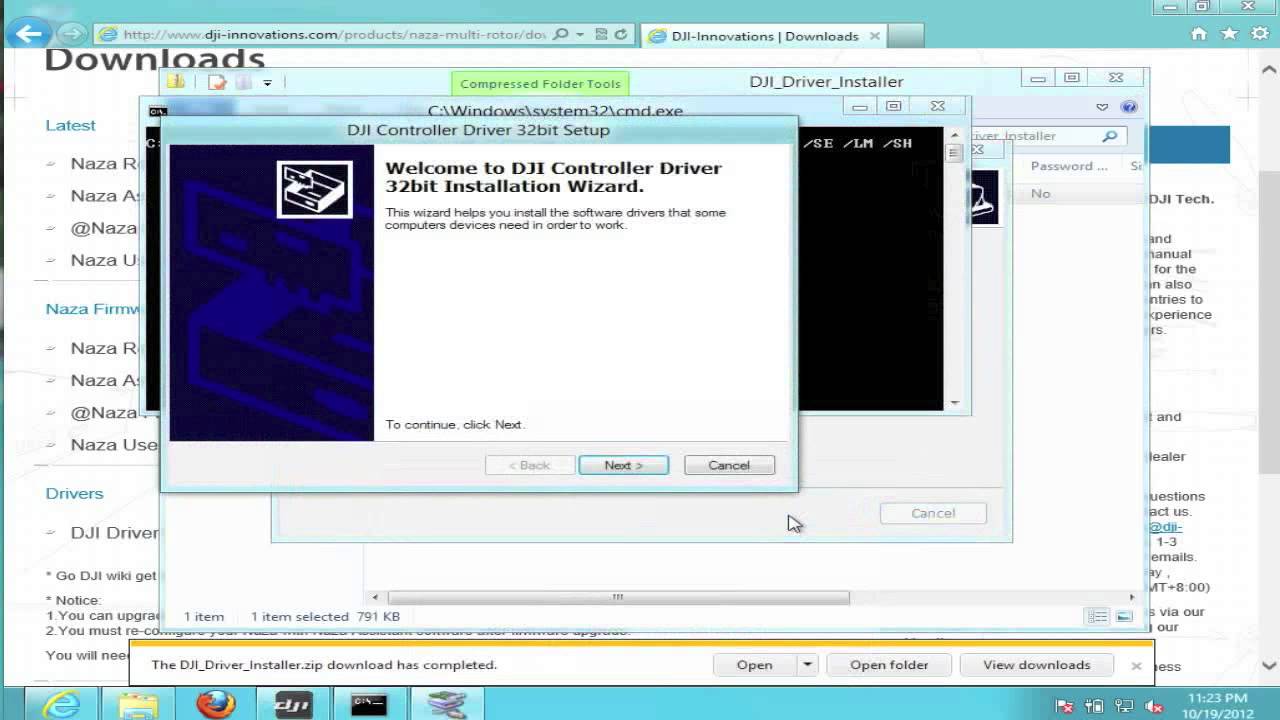Expand the Explorer ribbon chevron
1280x720 pixels.
1102,107
